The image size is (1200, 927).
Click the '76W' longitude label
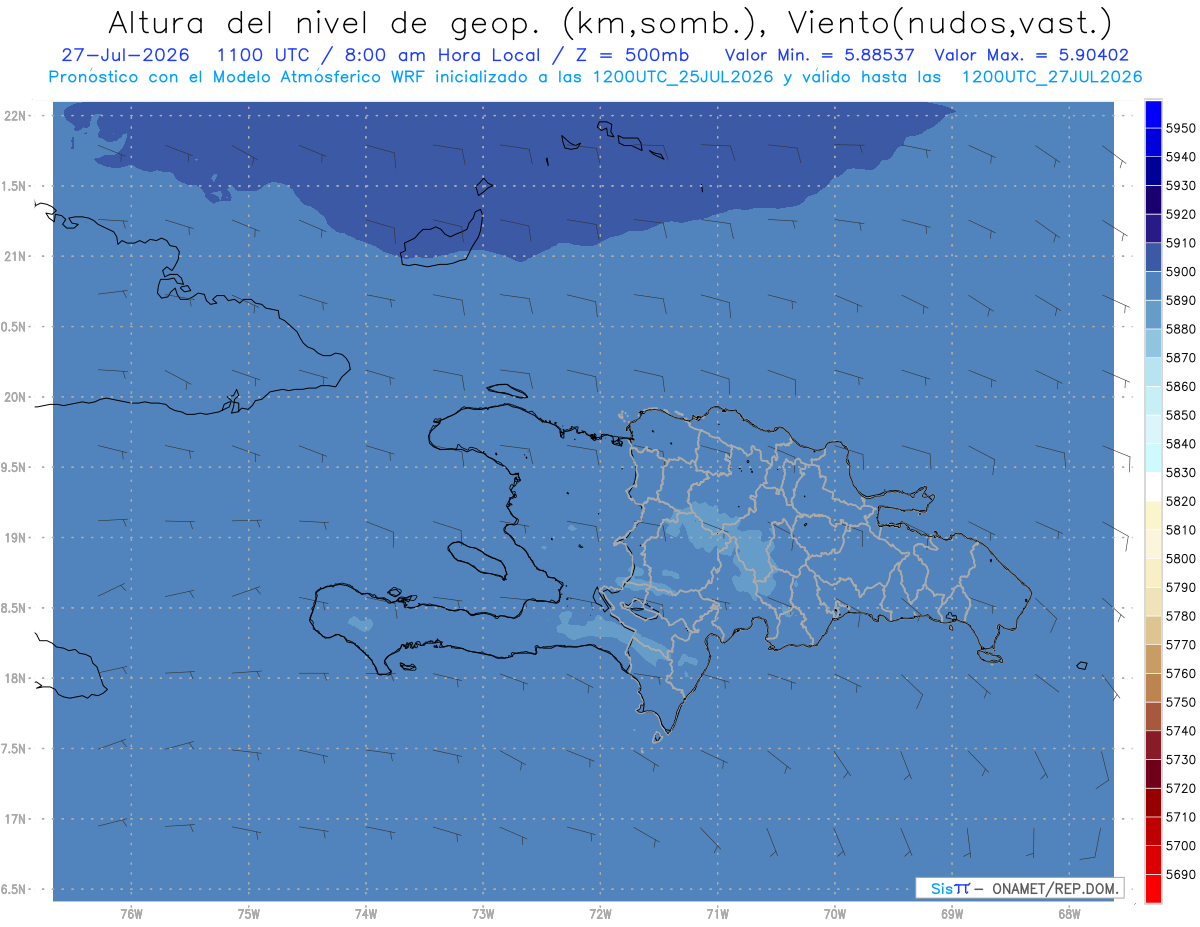[131, 914]
